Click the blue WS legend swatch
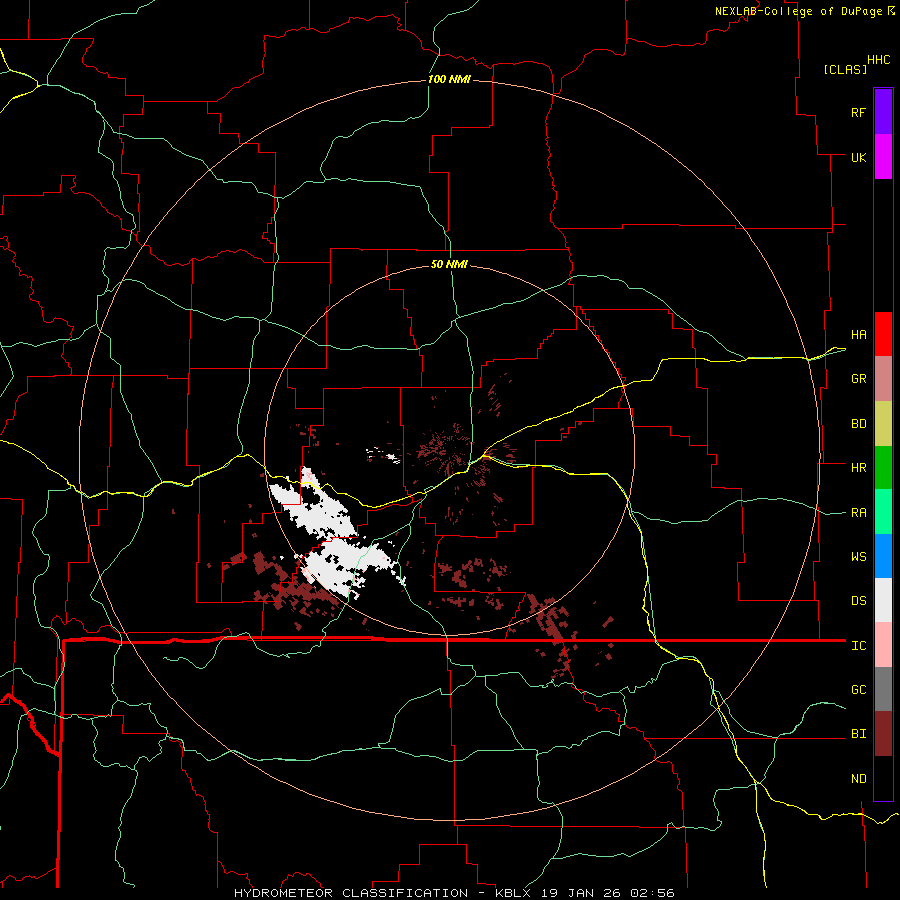 coord(883,556)
